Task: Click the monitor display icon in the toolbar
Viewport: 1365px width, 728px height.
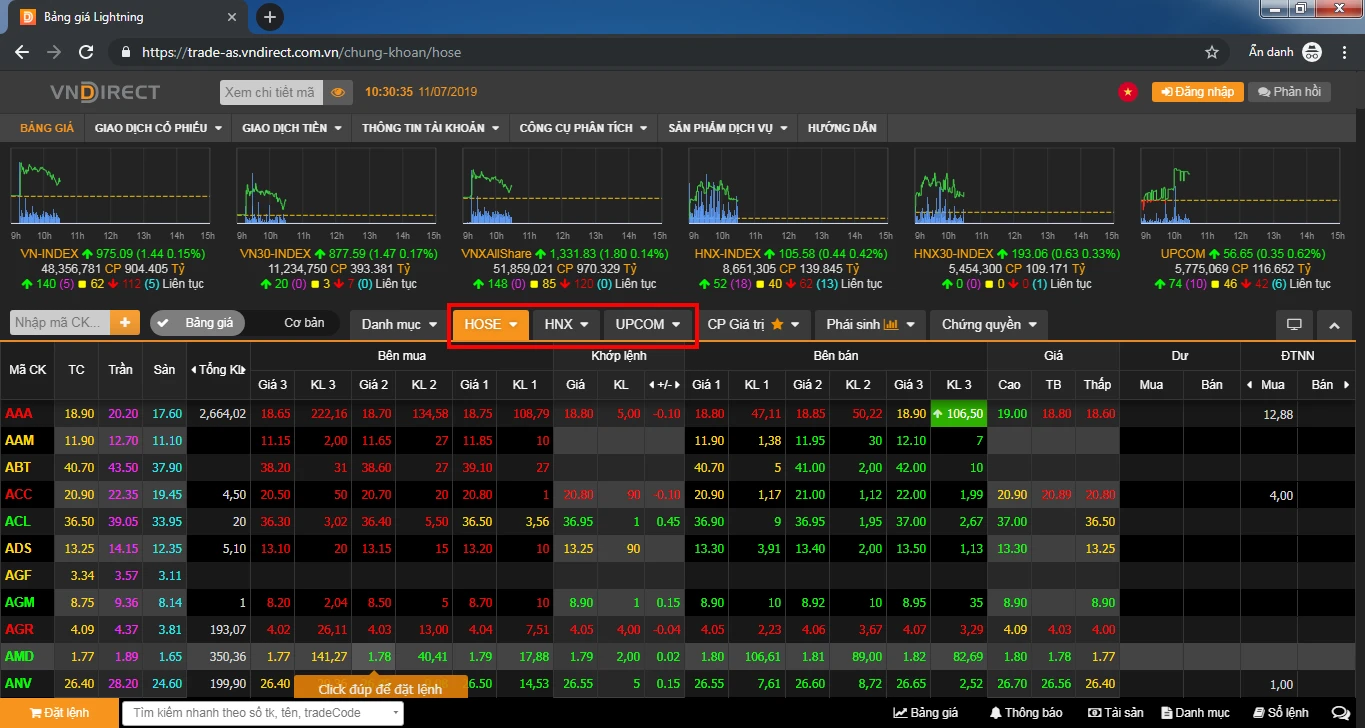Action: [x=1294, y=324]
